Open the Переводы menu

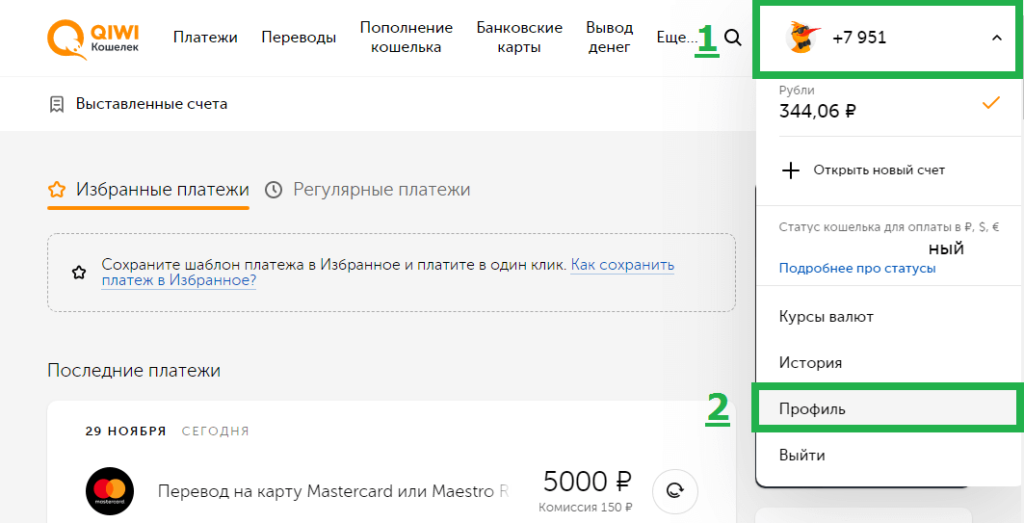pyautogui.click(x=298, y=38)
